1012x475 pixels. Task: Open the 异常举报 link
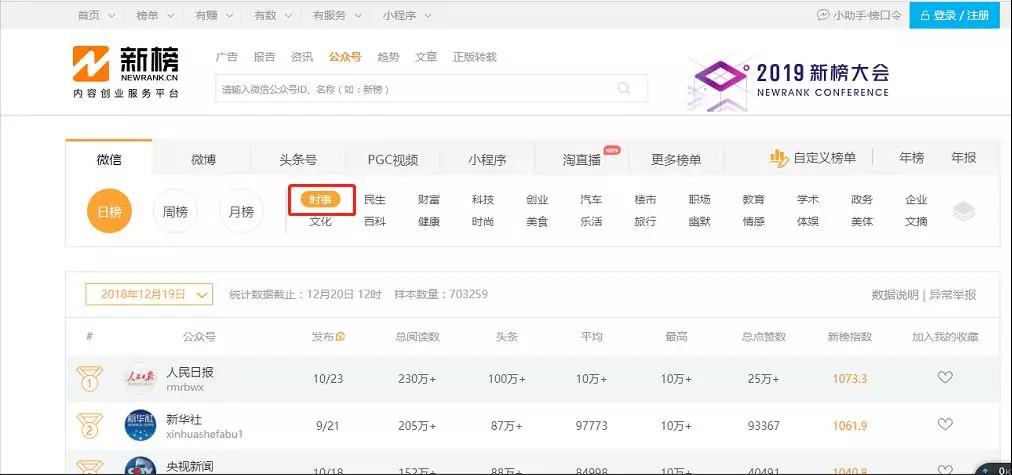(x=953, y=295)
